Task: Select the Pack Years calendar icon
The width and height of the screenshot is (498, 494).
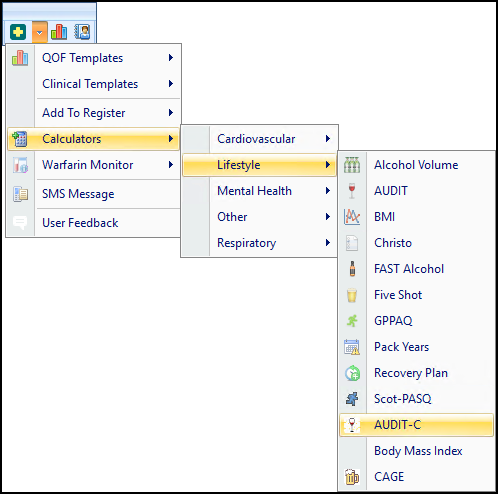Action: tap(352, 347)
